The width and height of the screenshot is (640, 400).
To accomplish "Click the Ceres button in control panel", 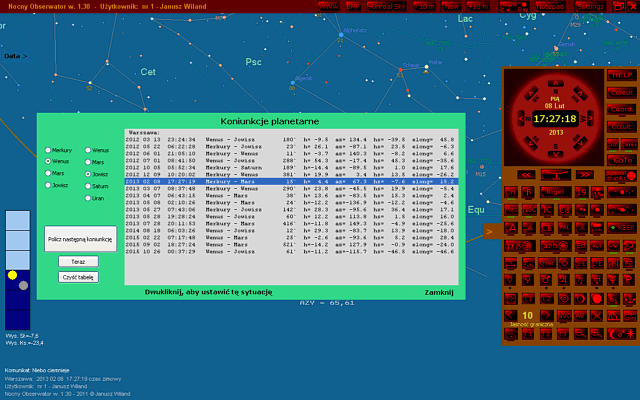I will [x=629, y=144].
